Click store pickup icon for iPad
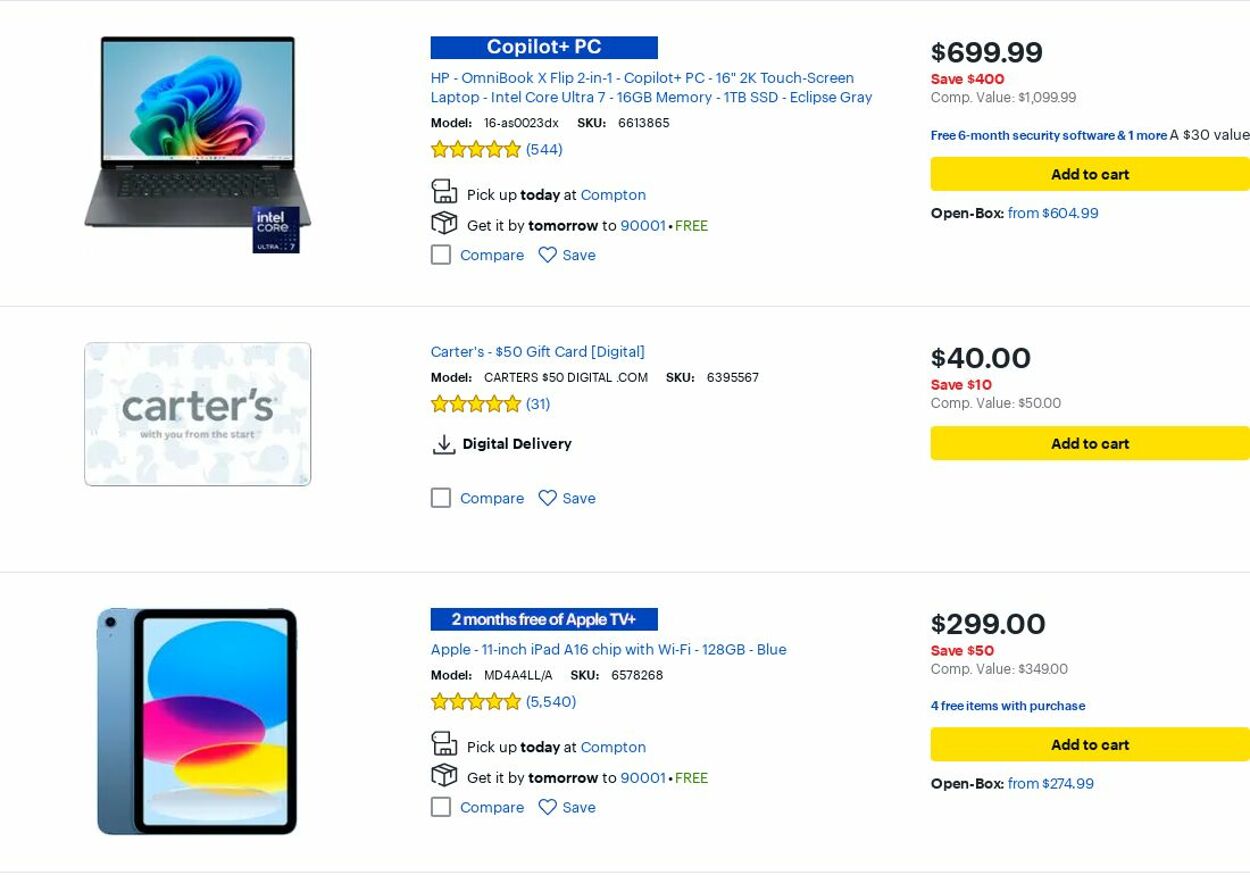 click(444, 744)
